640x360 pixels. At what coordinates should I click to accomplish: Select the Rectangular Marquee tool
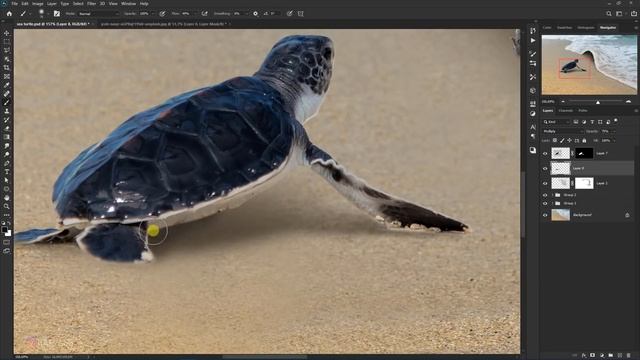pos(7,42)
